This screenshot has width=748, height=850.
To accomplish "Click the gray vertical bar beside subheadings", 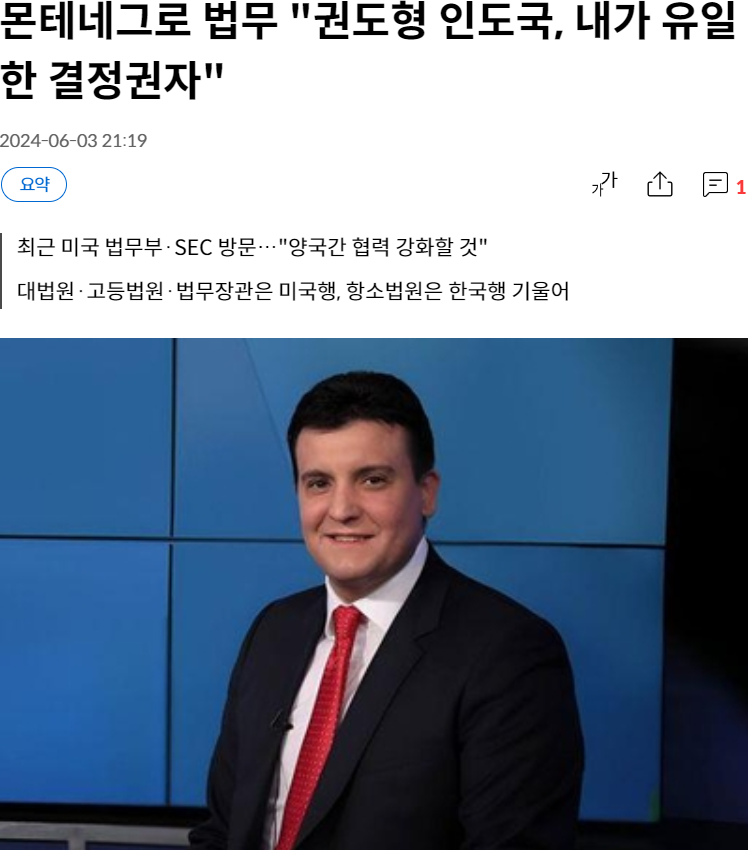I will 1,271.
